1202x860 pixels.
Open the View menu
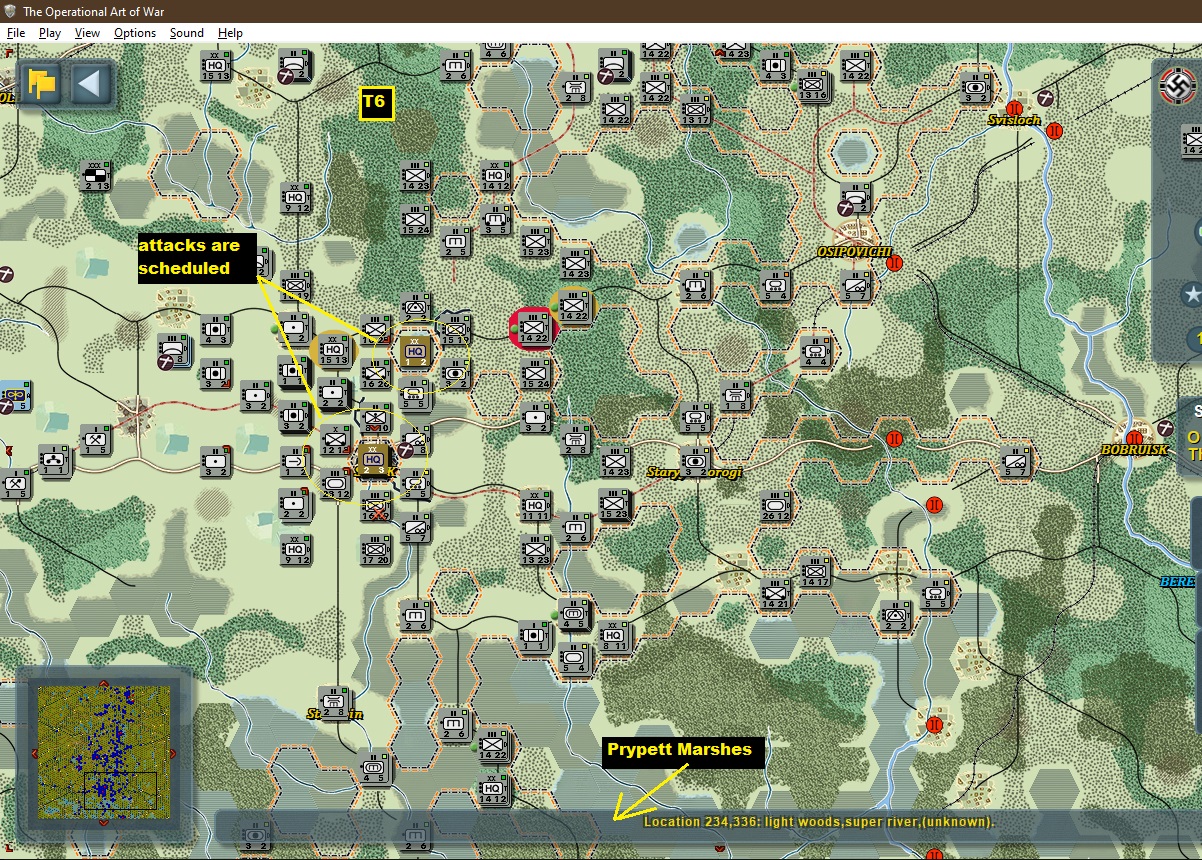(88, 33)
